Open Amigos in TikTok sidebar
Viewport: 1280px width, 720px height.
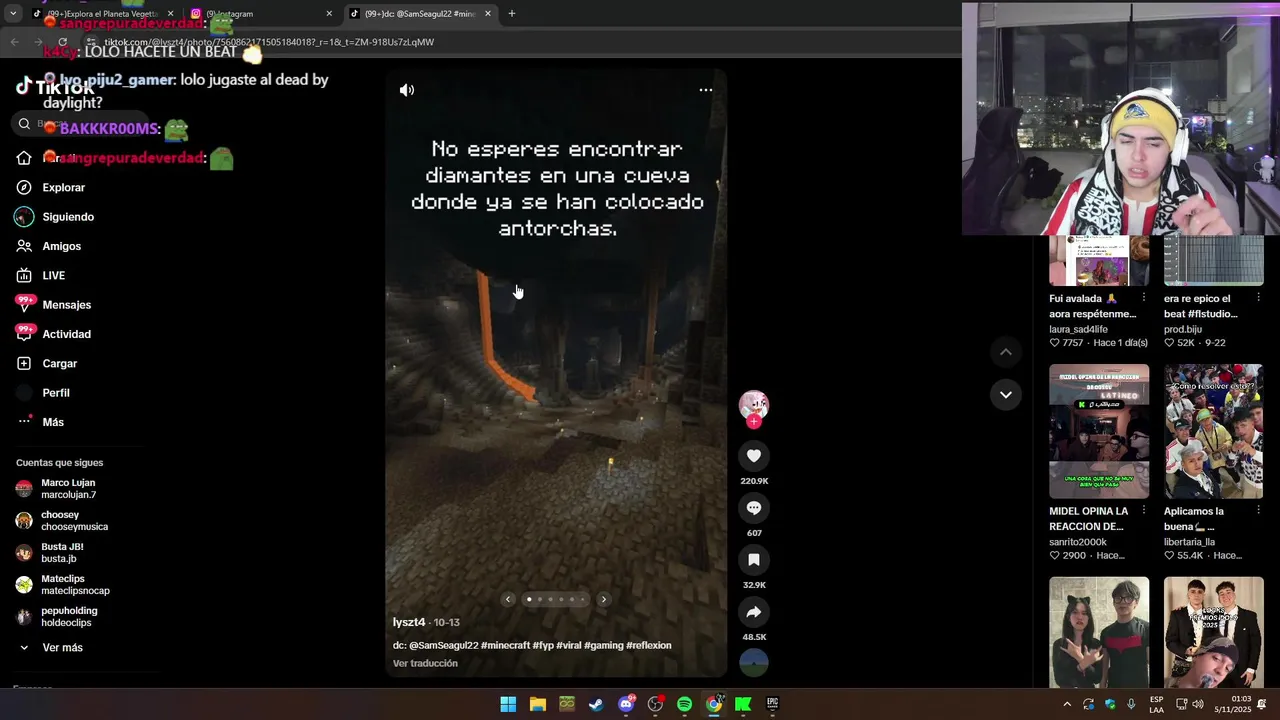62,246
